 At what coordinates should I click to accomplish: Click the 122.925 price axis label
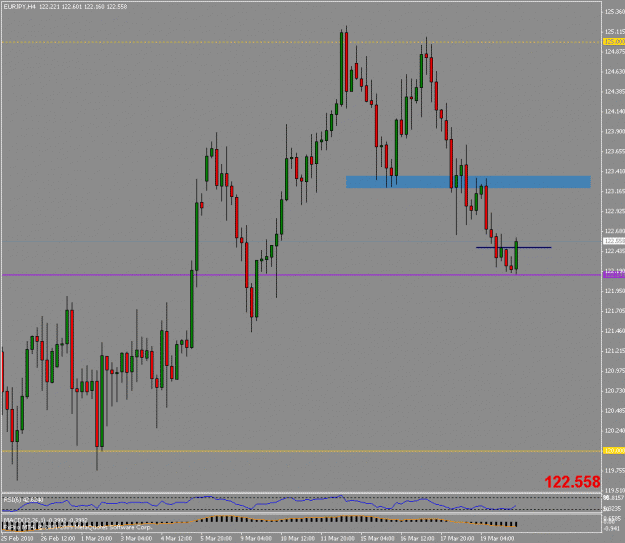(614, 211)
